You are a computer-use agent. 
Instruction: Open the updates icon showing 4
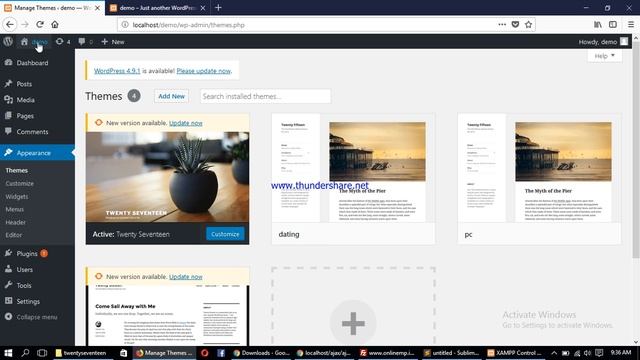(x=63, y=42)
